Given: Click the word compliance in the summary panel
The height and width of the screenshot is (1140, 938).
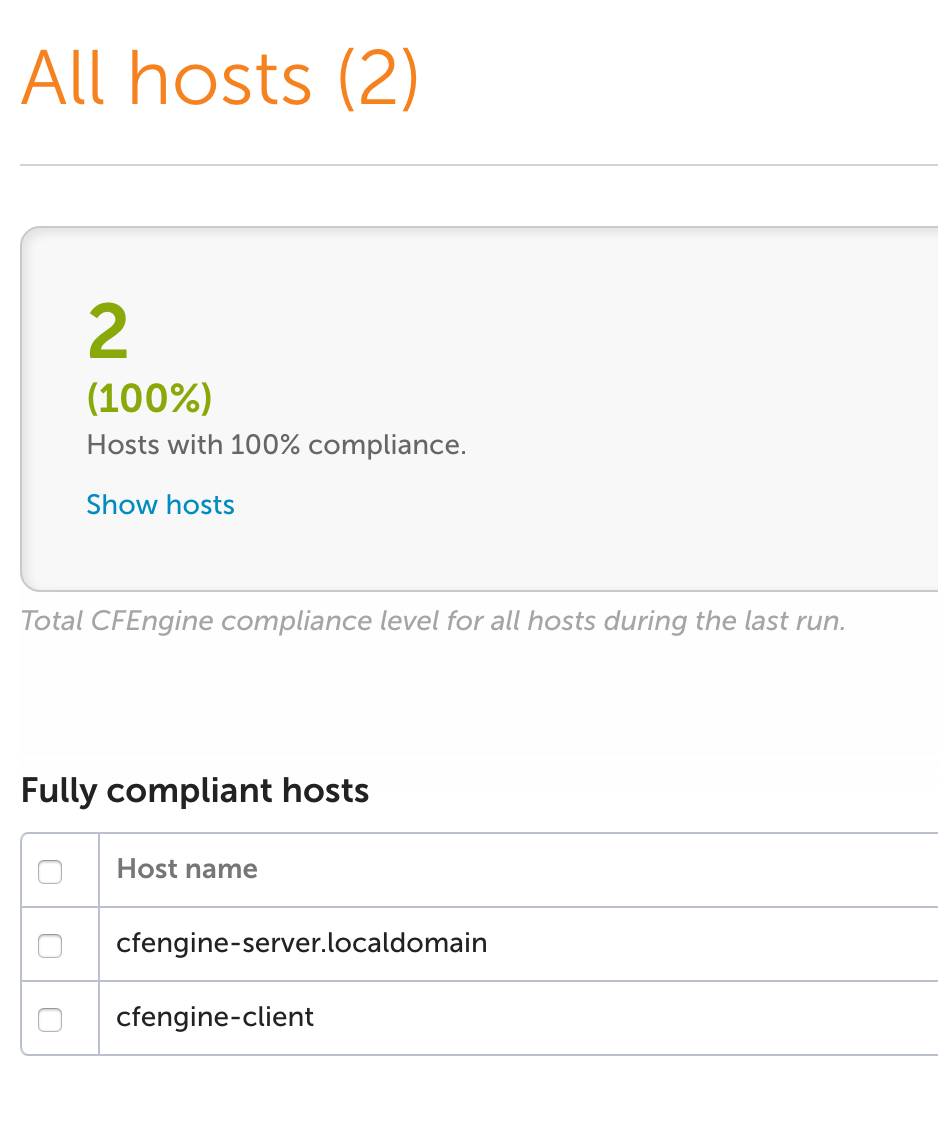Looking at the screenshot, I should tap(383, 446).
